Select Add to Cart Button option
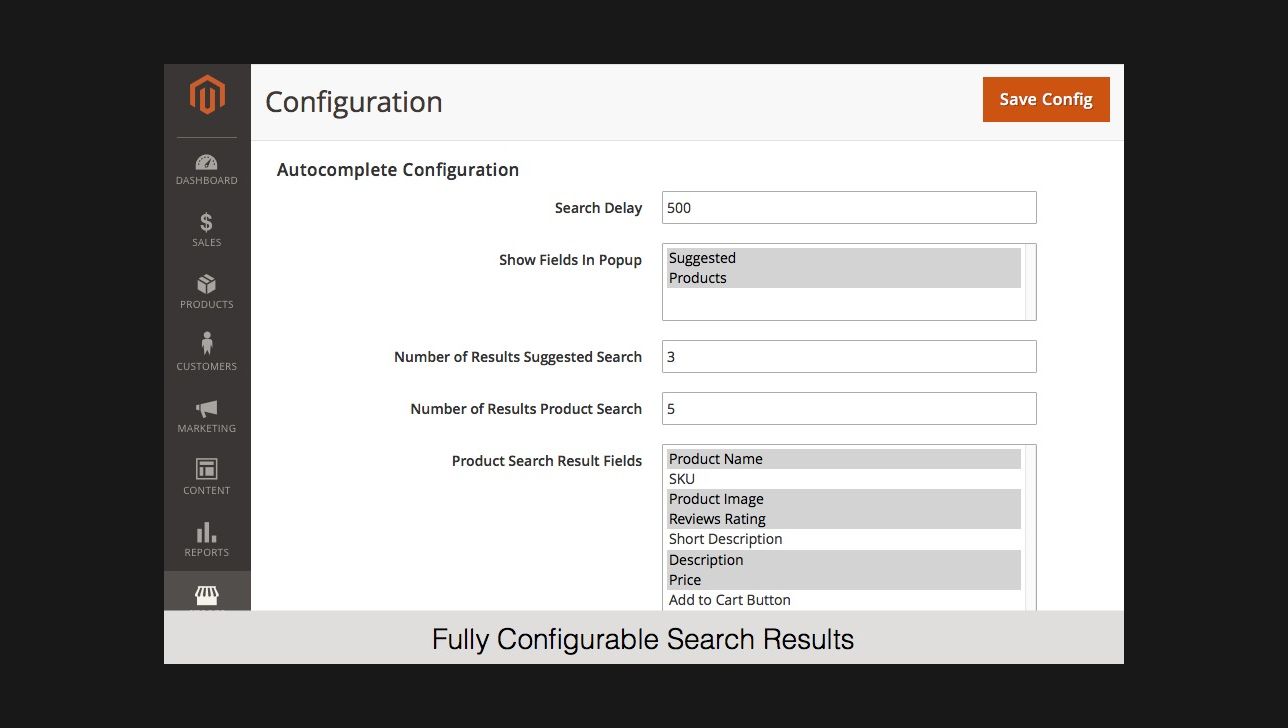Image resolution: width=1288 pixels, height=728 pixels. tap(729, 600)
